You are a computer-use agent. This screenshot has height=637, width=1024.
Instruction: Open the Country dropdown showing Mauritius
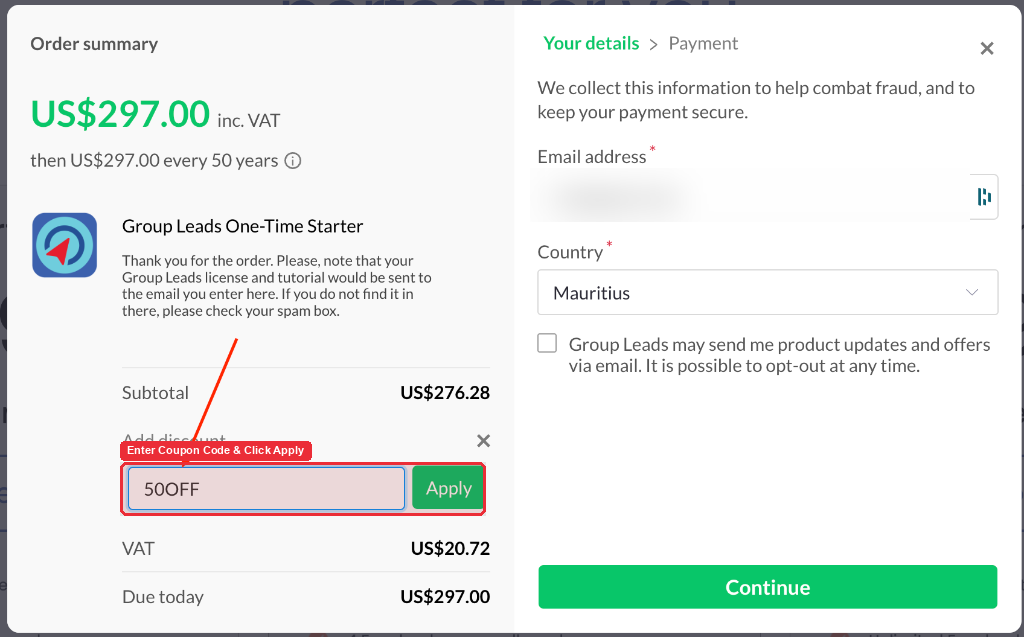[767, 292]
